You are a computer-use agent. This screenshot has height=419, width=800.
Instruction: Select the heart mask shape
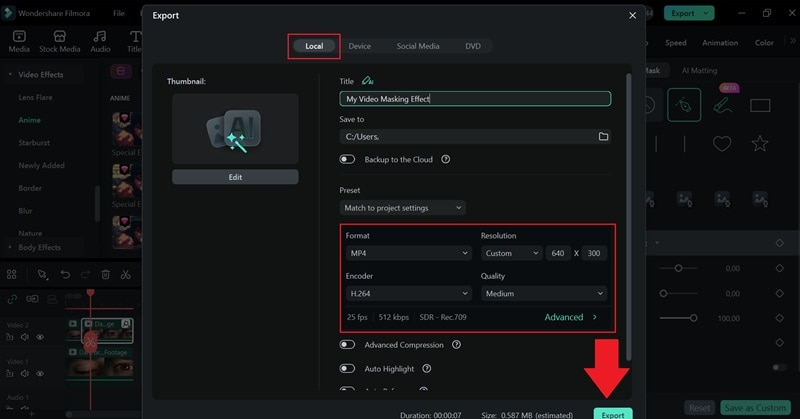tap(721, 143)
